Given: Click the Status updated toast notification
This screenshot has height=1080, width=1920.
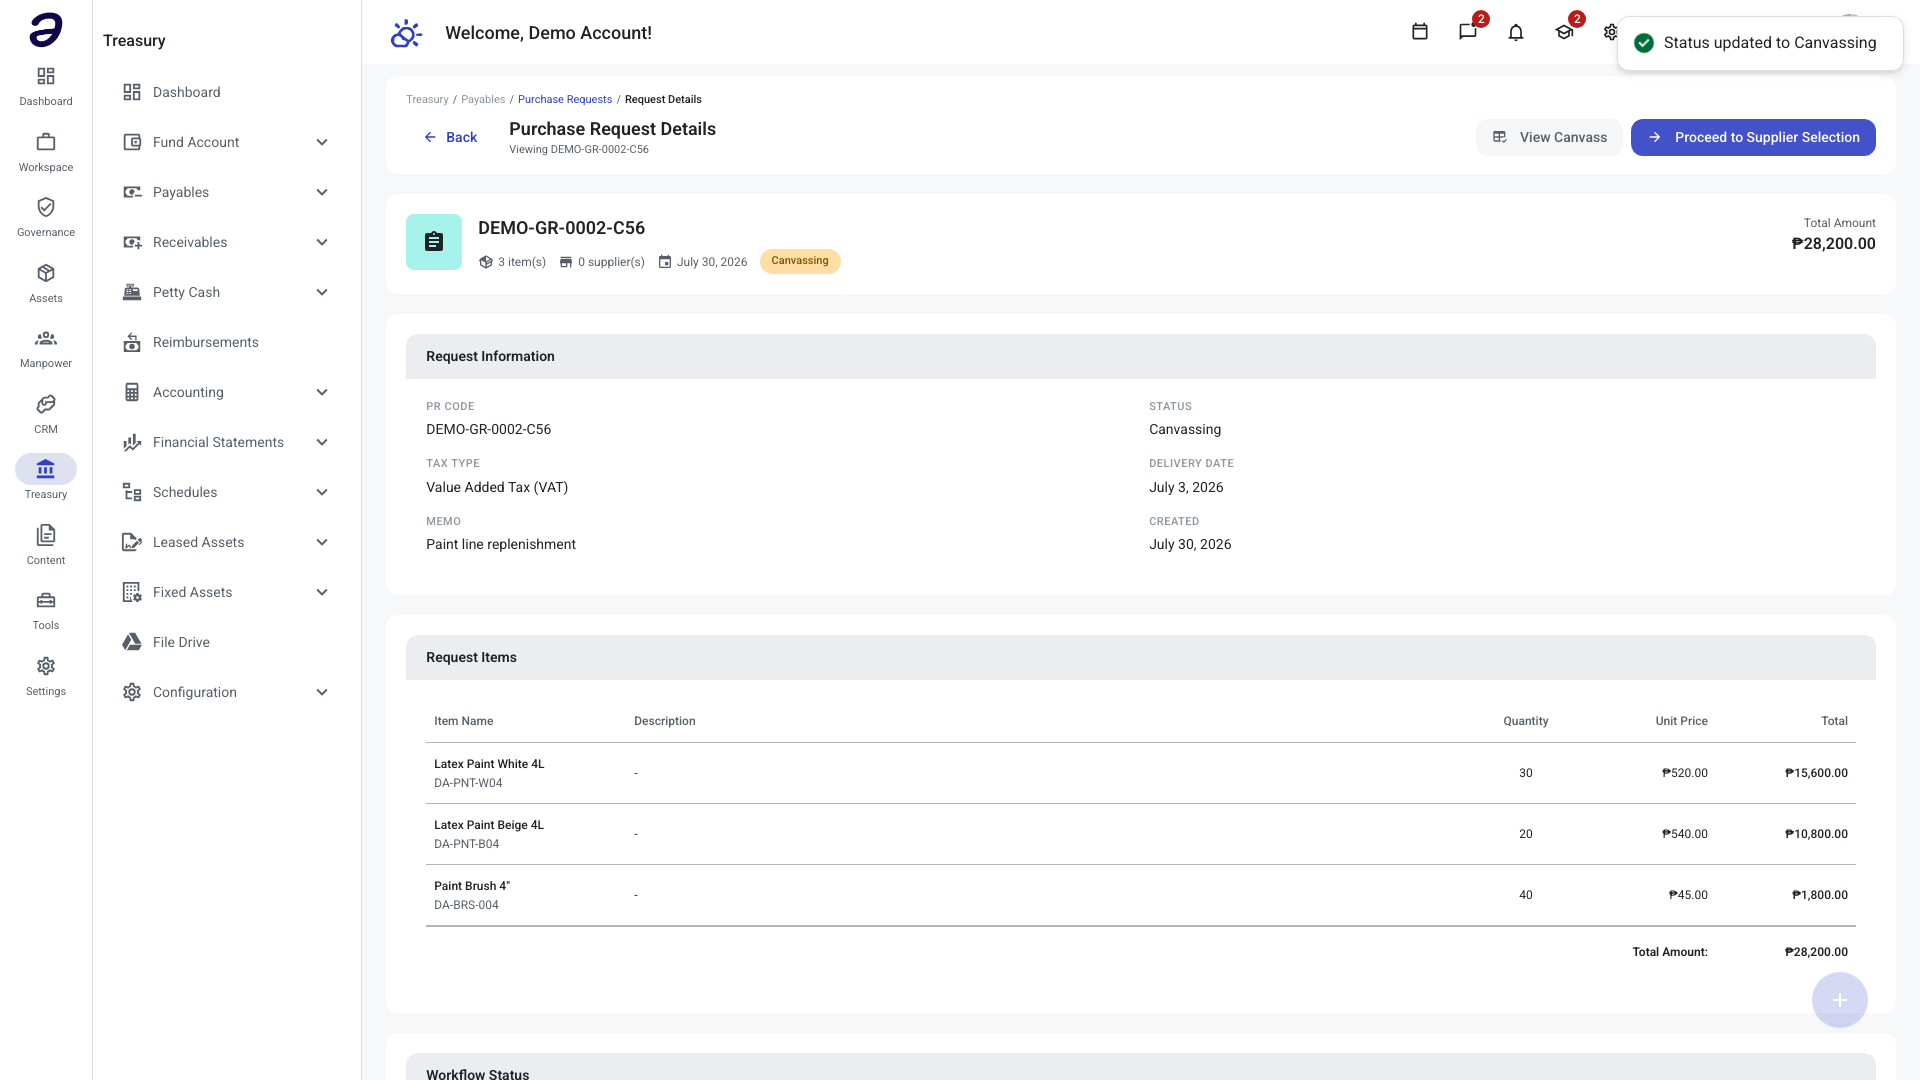Looking at the screenshot, I should (1760, 43).
